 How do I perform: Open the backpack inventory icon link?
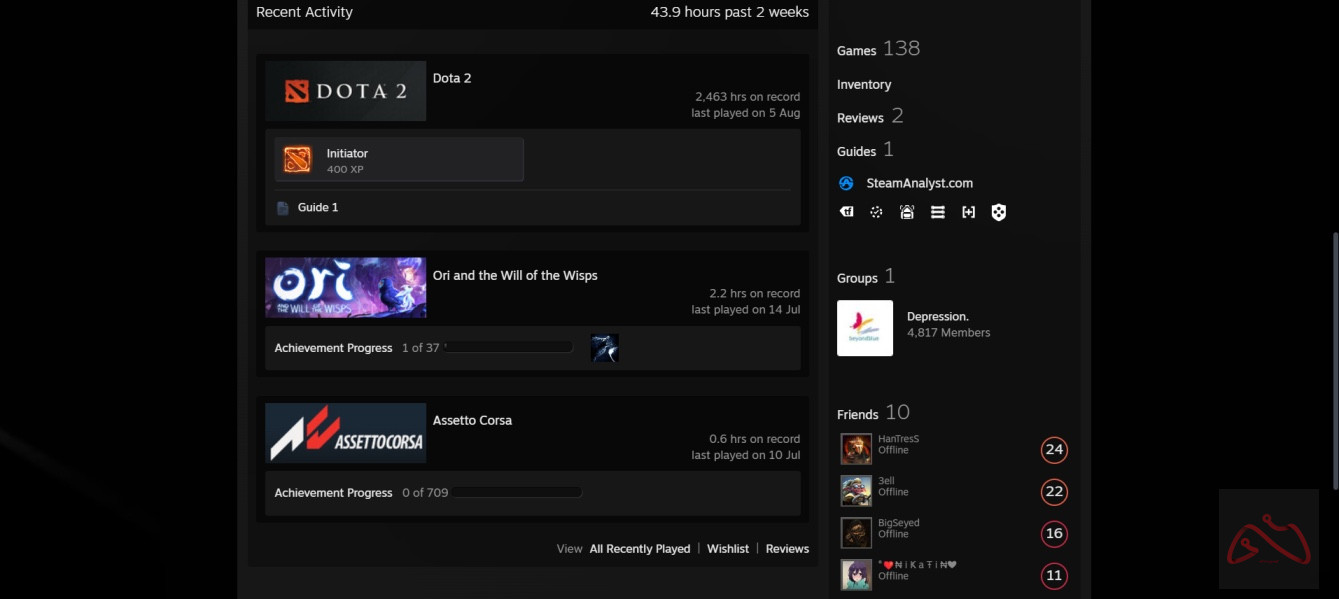click(906, 212)
